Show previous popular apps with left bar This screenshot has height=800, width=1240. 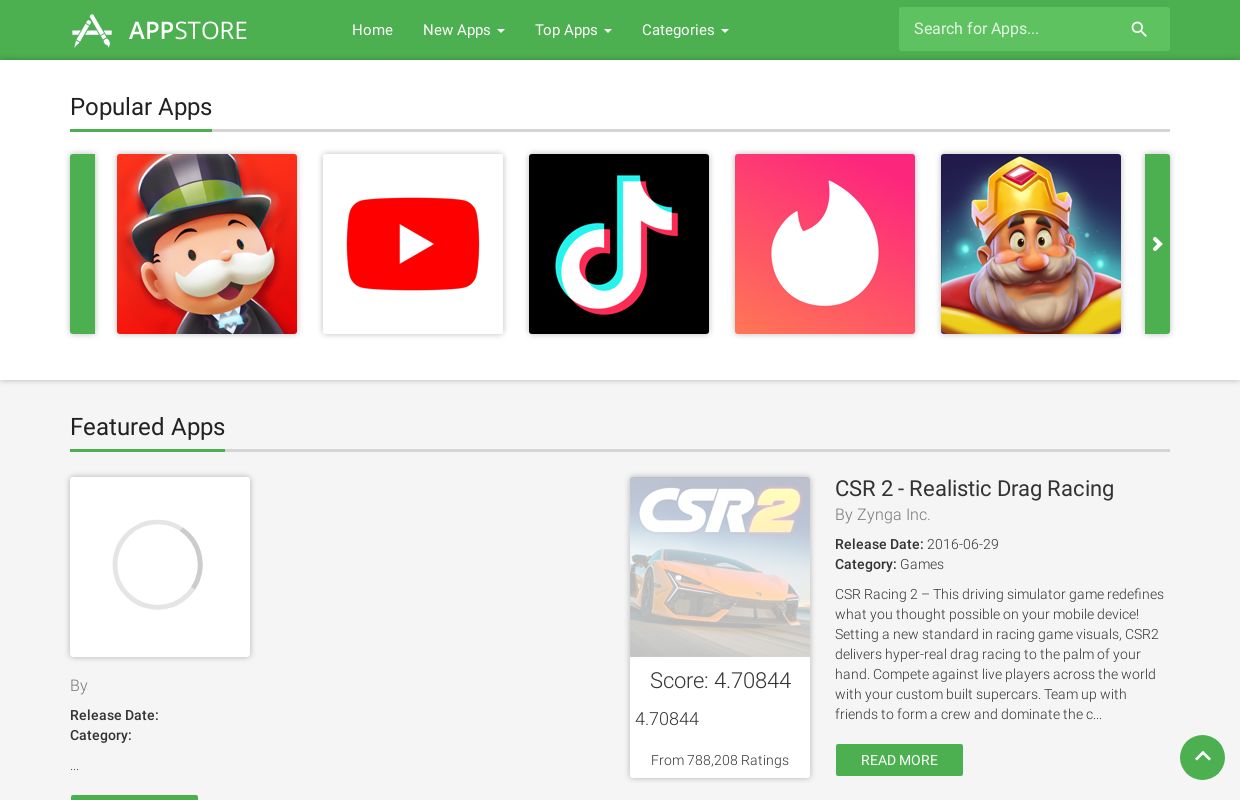pos(82,244)
